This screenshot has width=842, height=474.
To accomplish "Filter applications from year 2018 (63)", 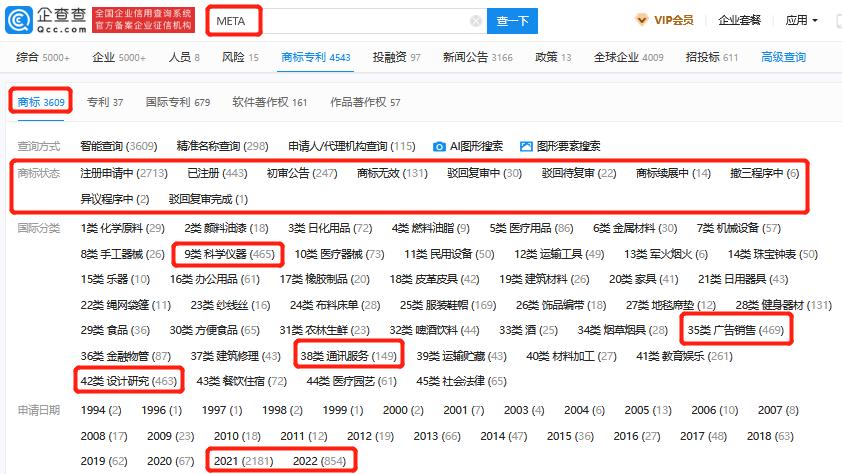I will pos(770,436).
